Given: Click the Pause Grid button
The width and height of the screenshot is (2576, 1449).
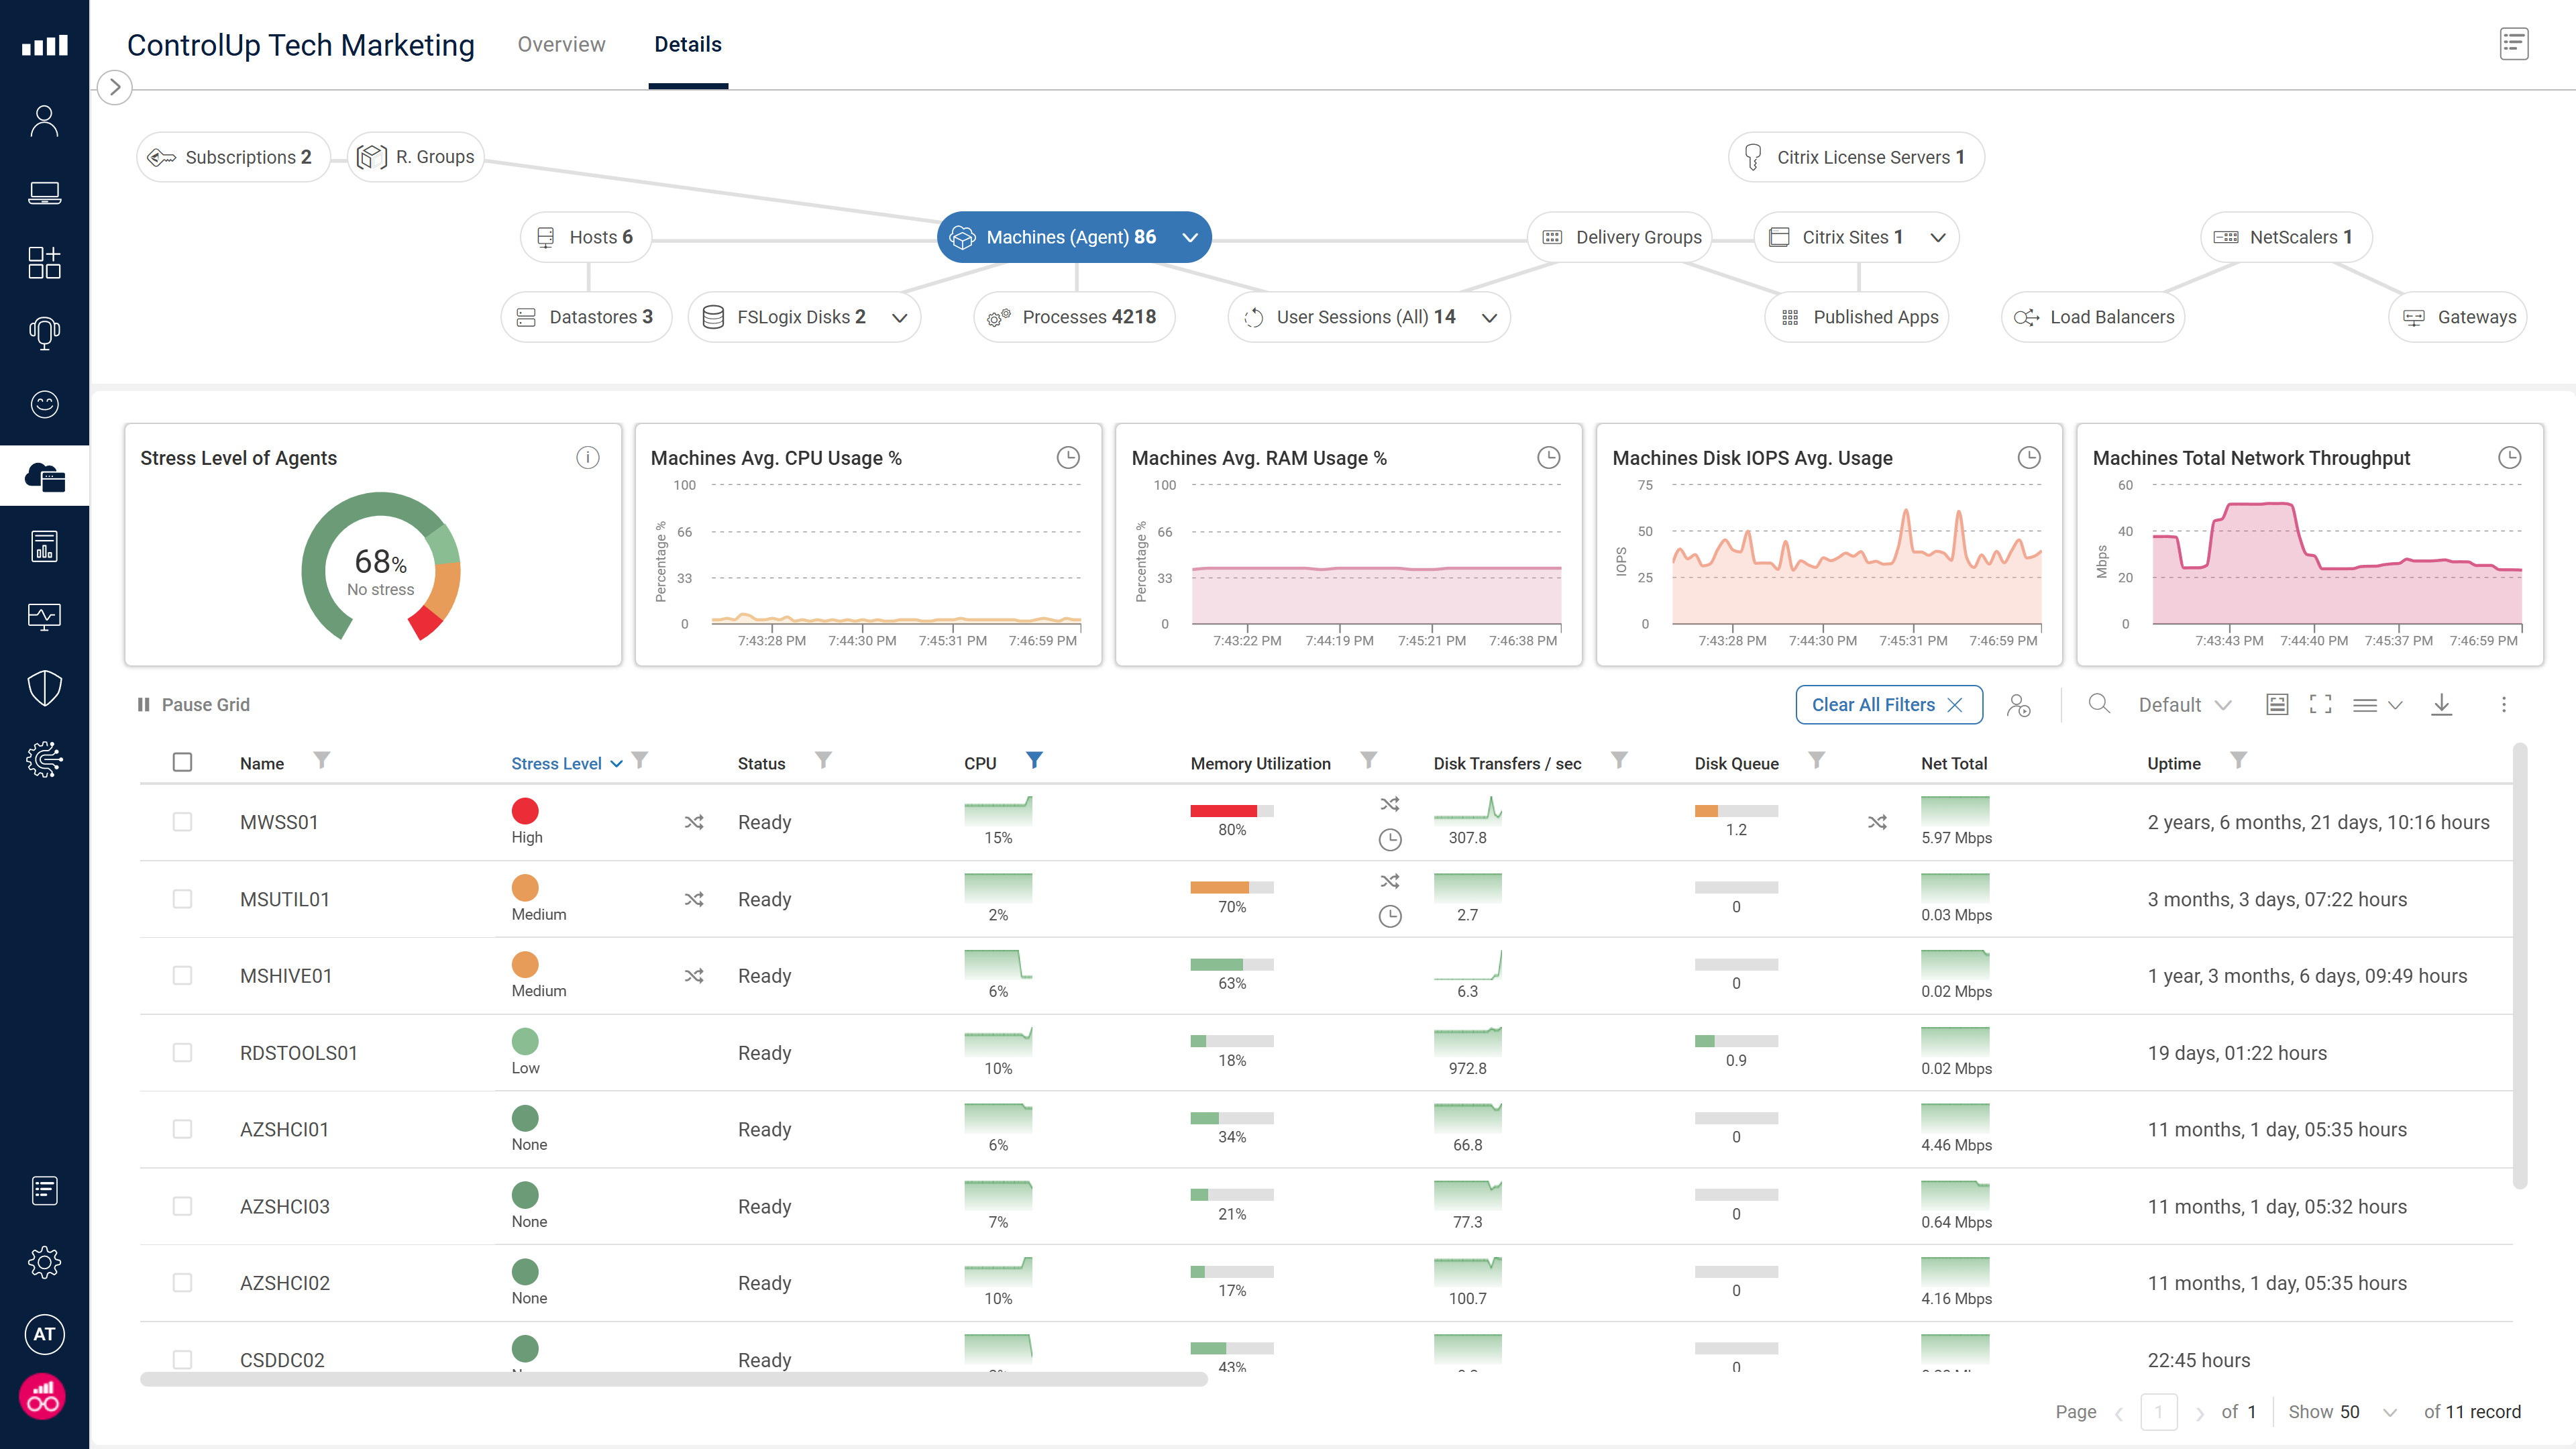Looking at the screenshot, I should tap(194, 704).
